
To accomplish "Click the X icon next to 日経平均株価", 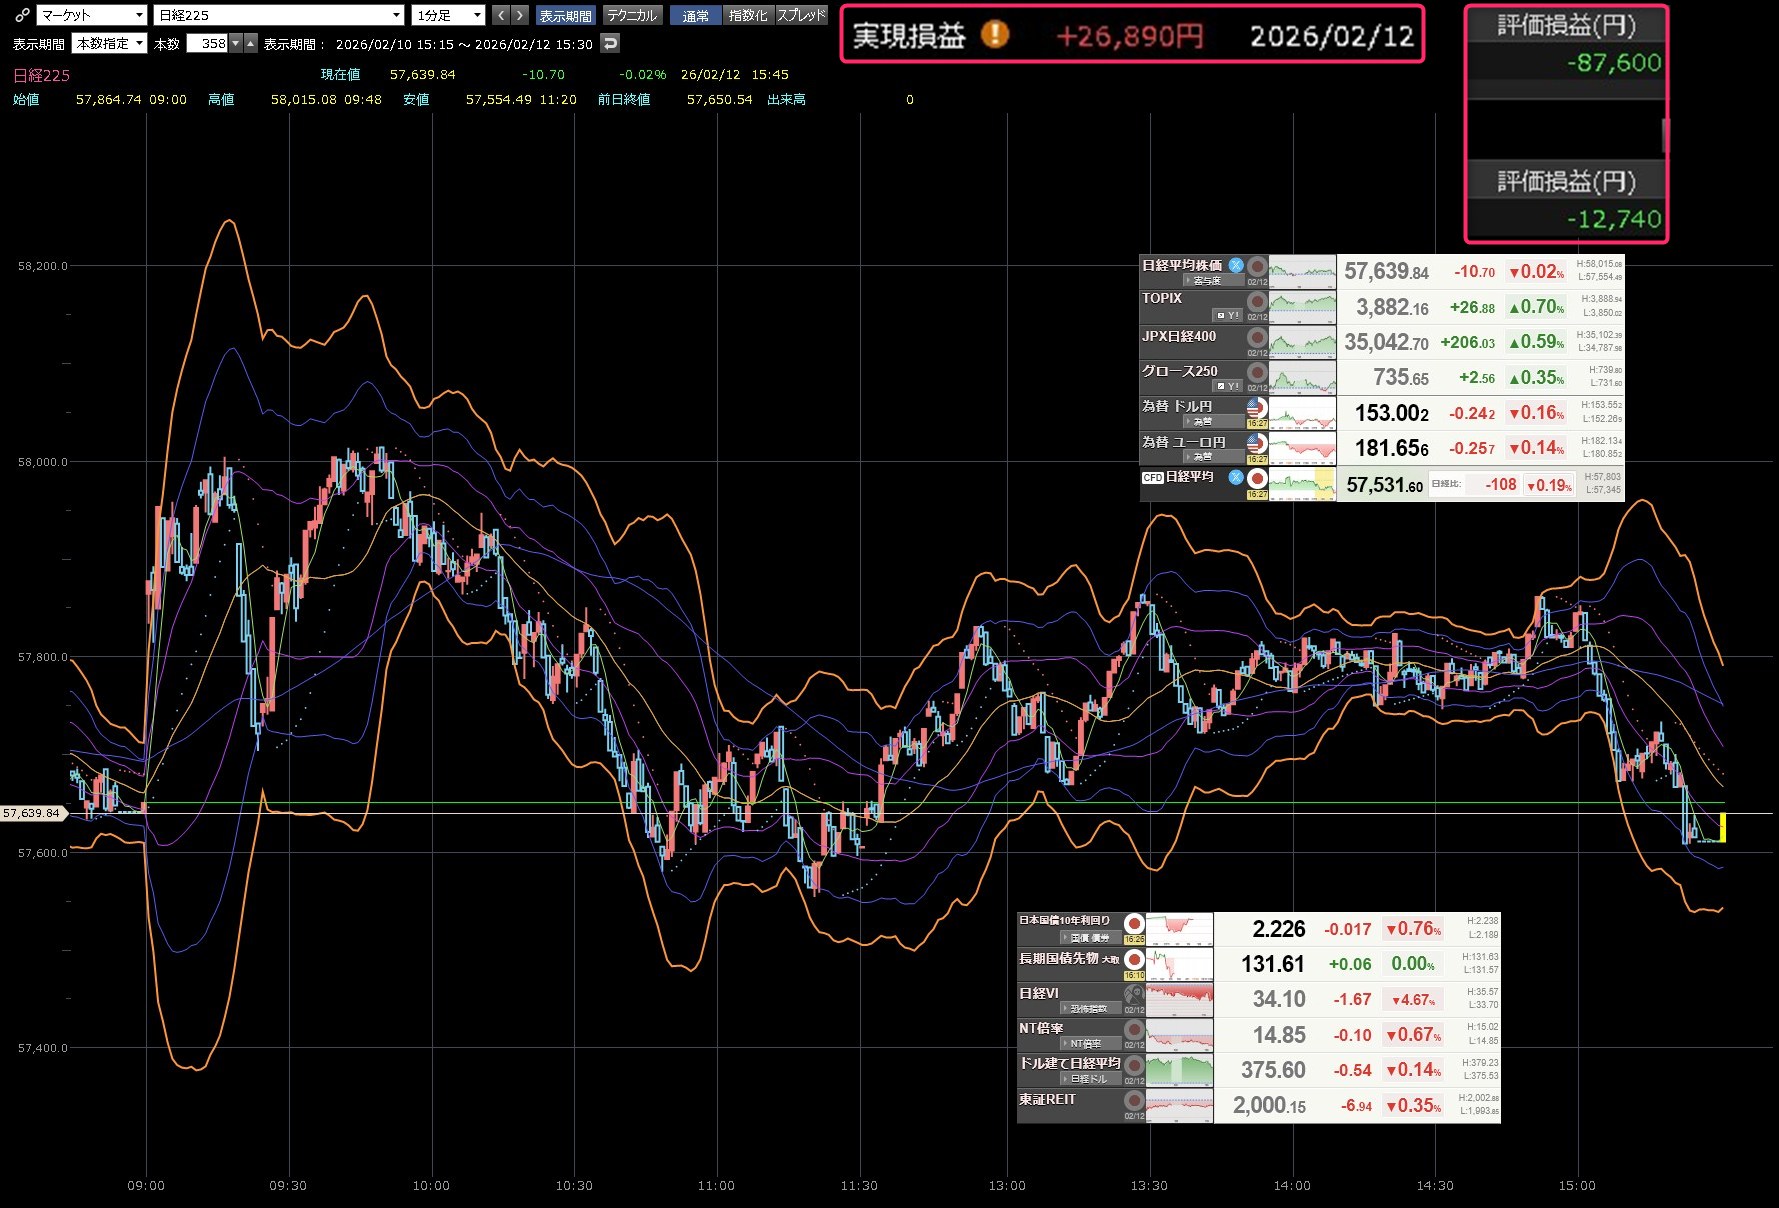I will 1236,265.
